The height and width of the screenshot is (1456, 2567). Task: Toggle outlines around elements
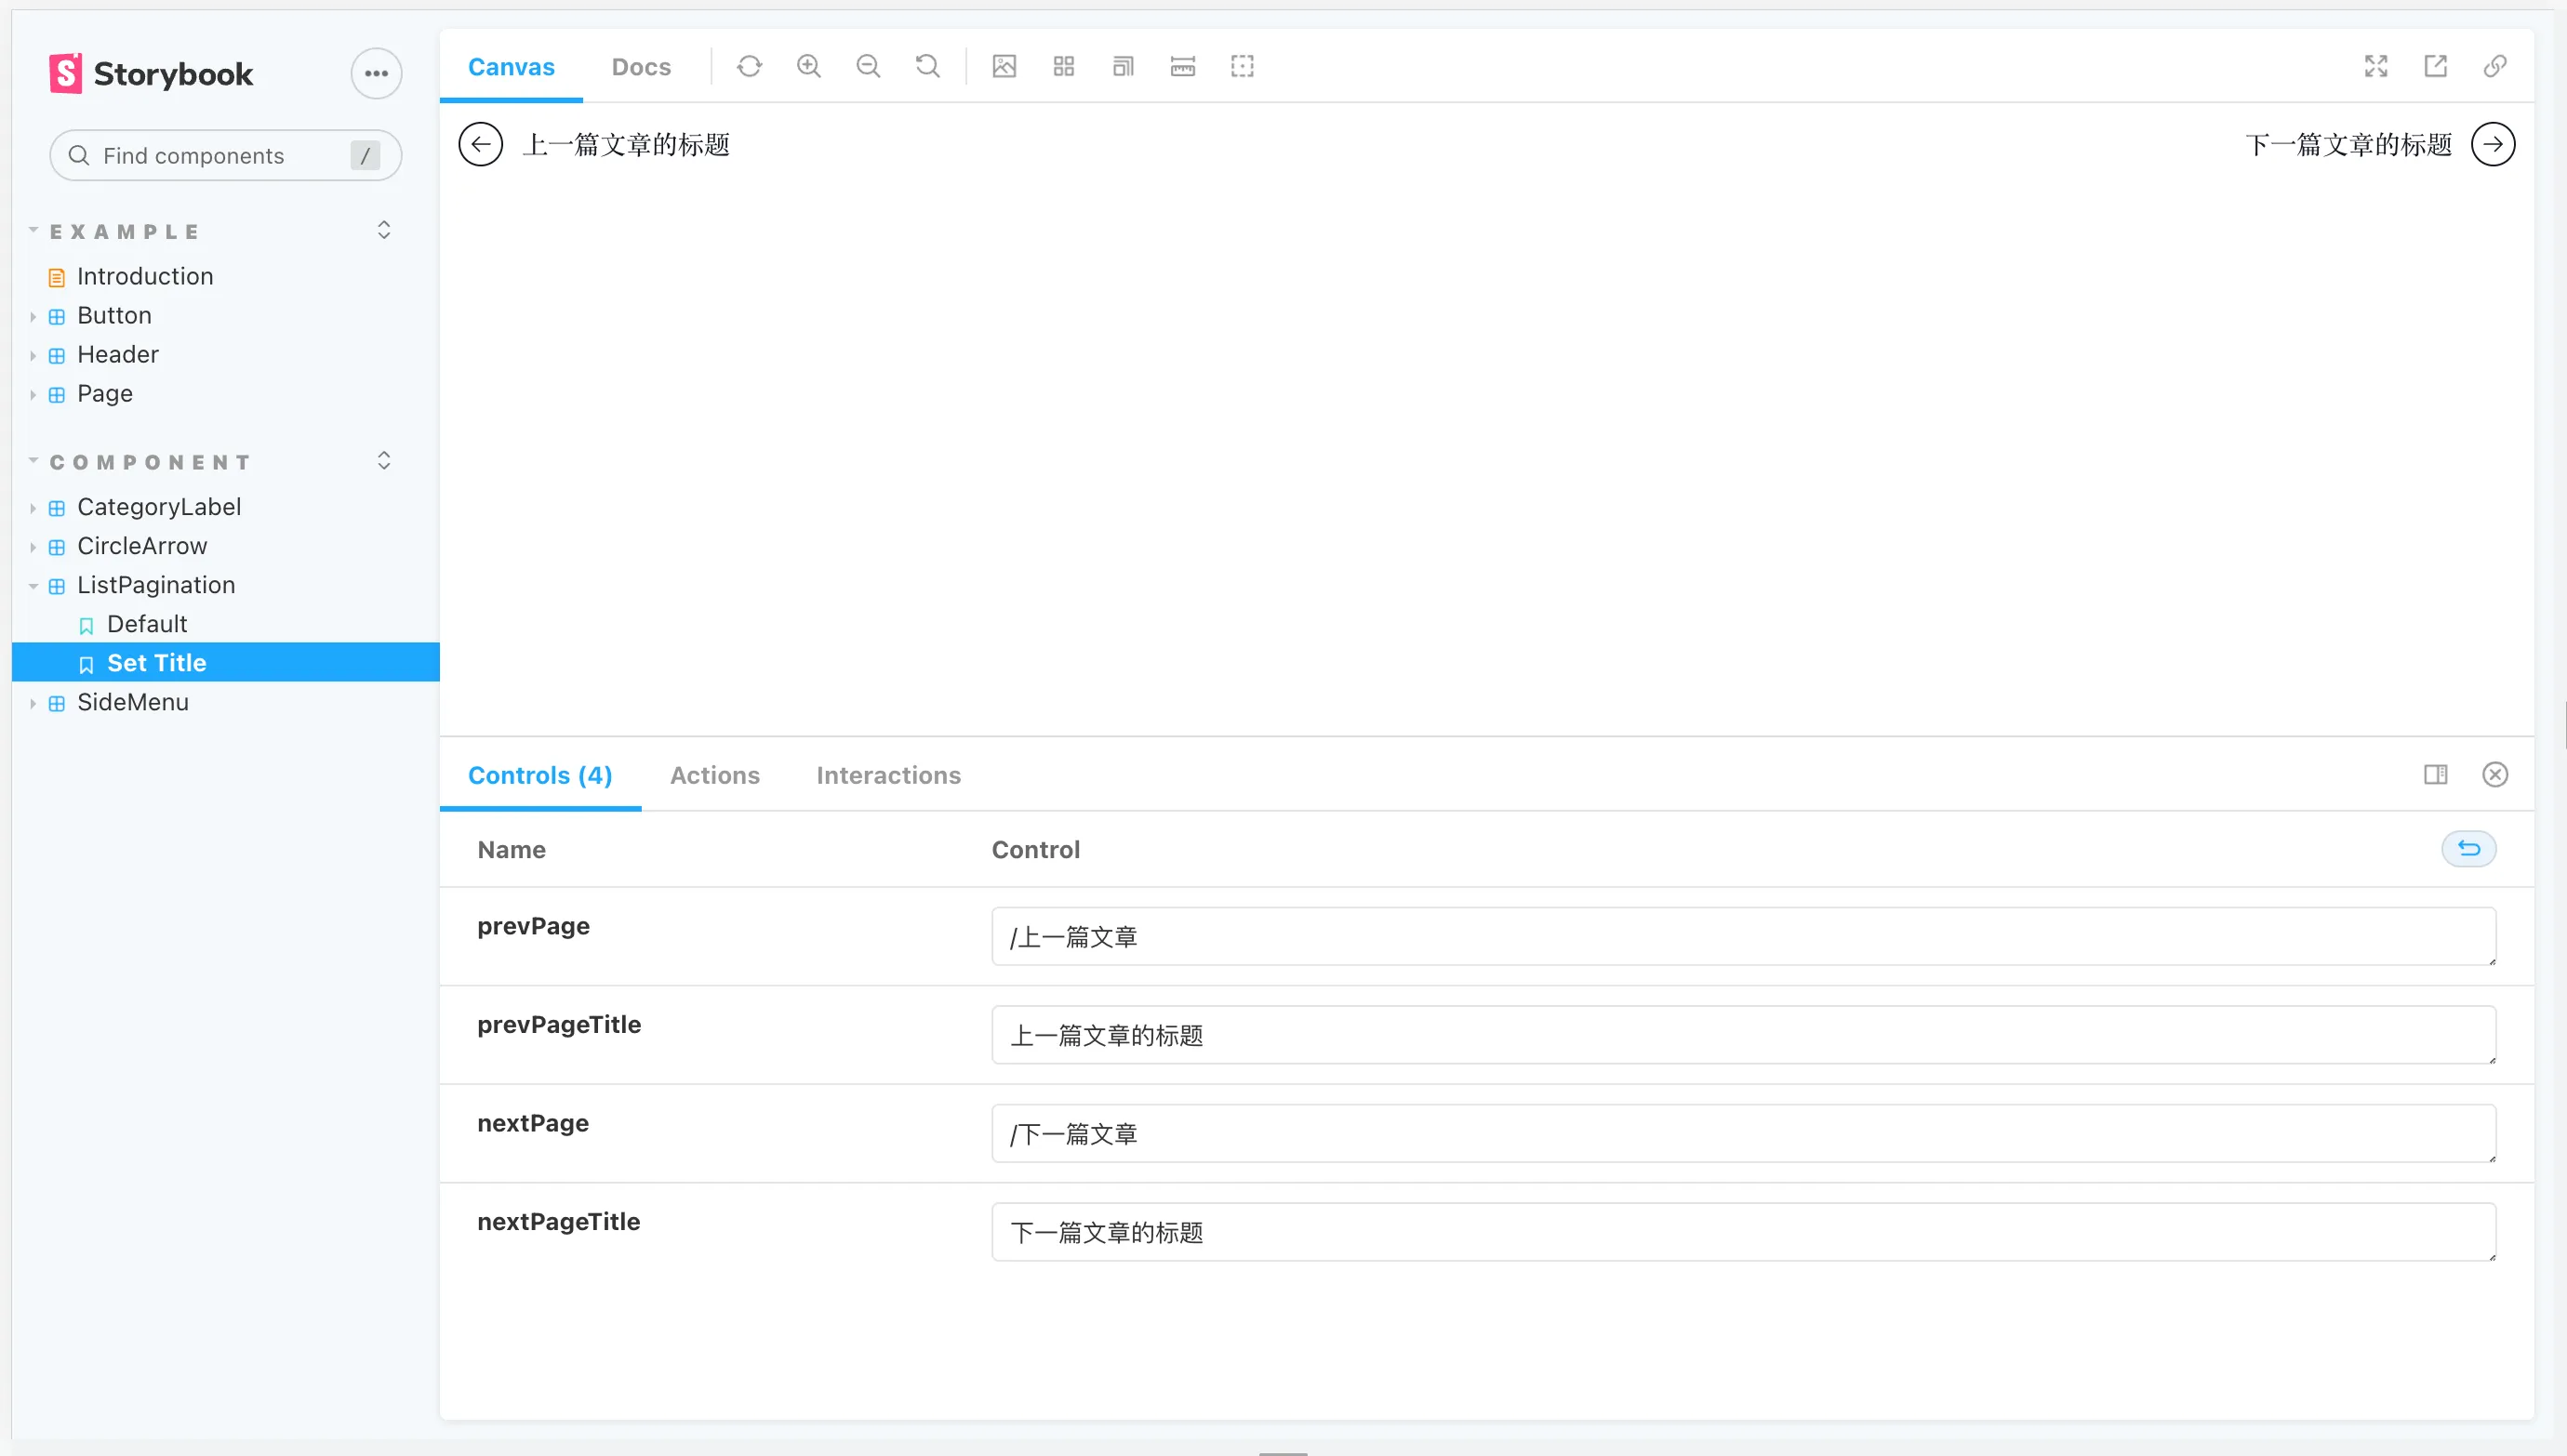pyautogui.click(x=1242, y=66)
